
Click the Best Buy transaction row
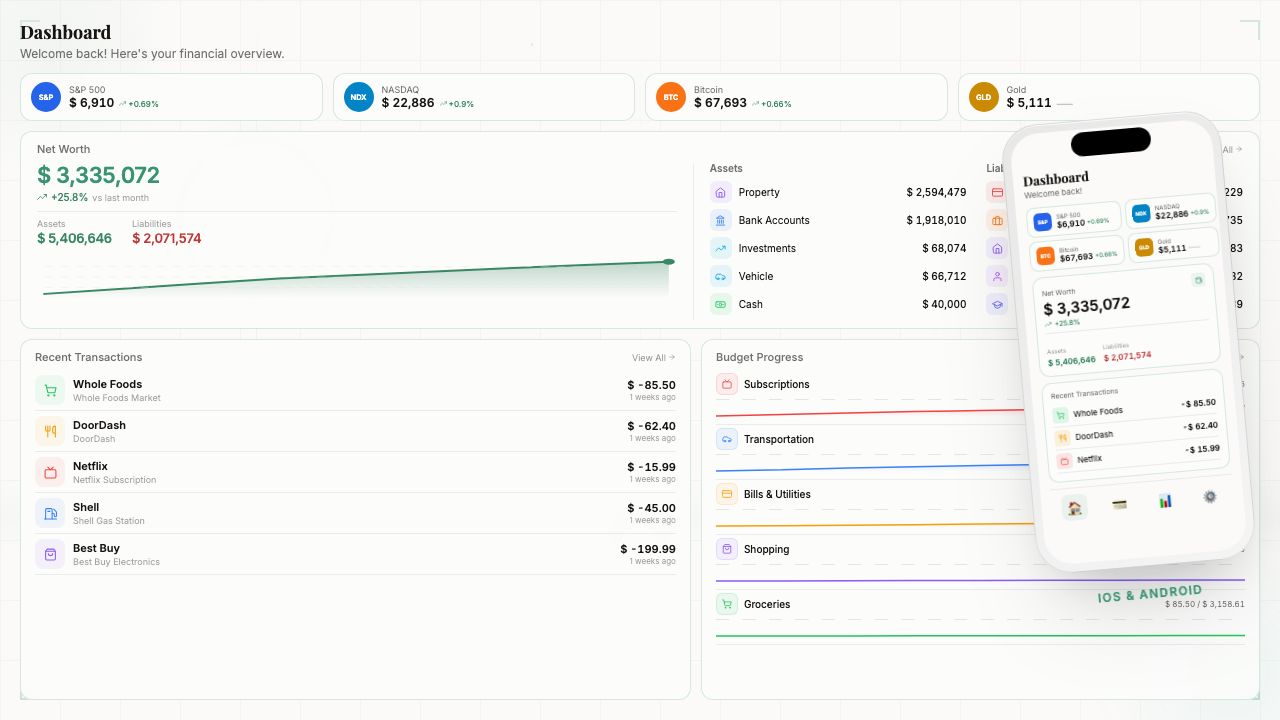tap(355, 554)
